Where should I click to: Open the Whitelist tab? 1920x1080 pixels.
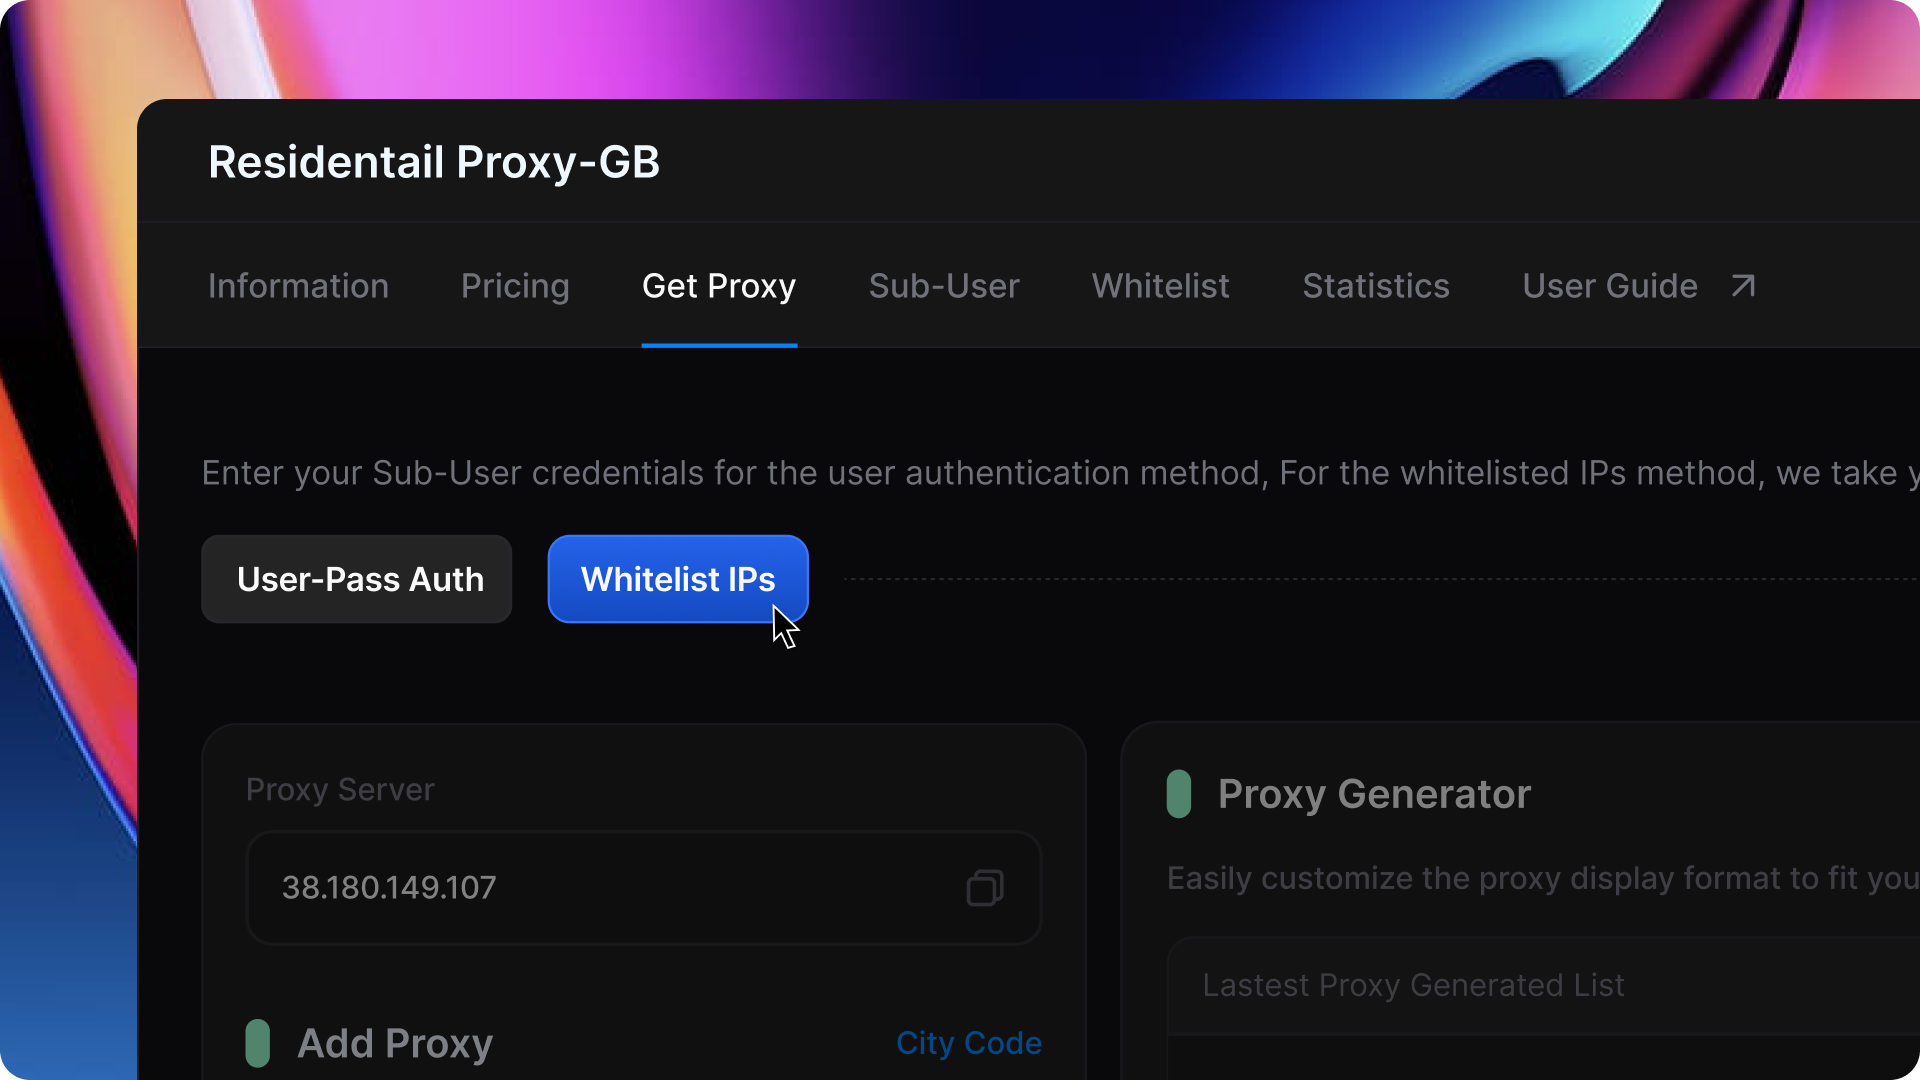(1161, 287)
